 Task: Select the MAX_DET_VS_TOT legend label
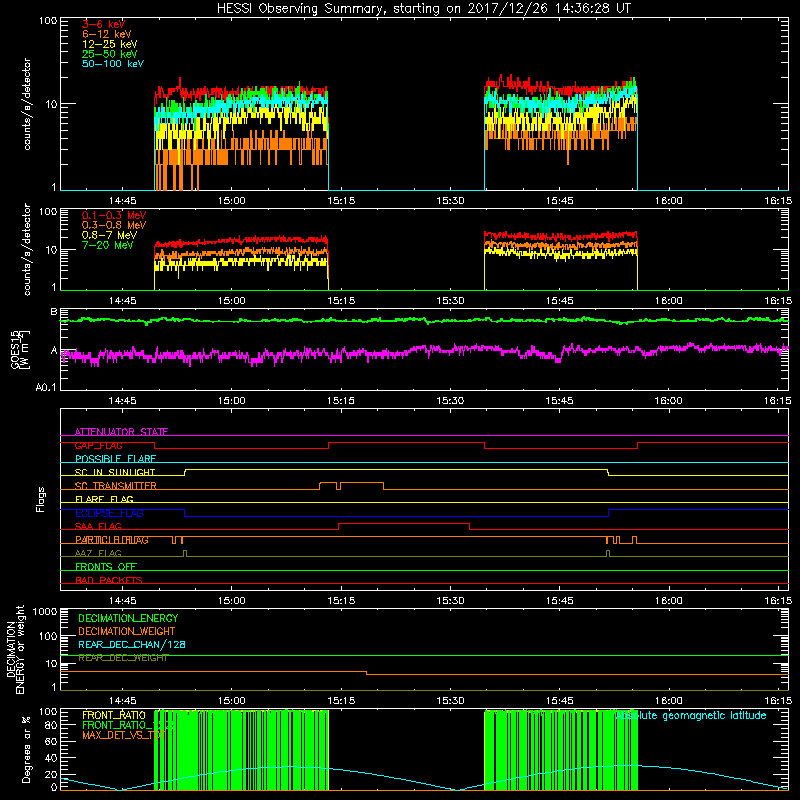pos(124,735)
